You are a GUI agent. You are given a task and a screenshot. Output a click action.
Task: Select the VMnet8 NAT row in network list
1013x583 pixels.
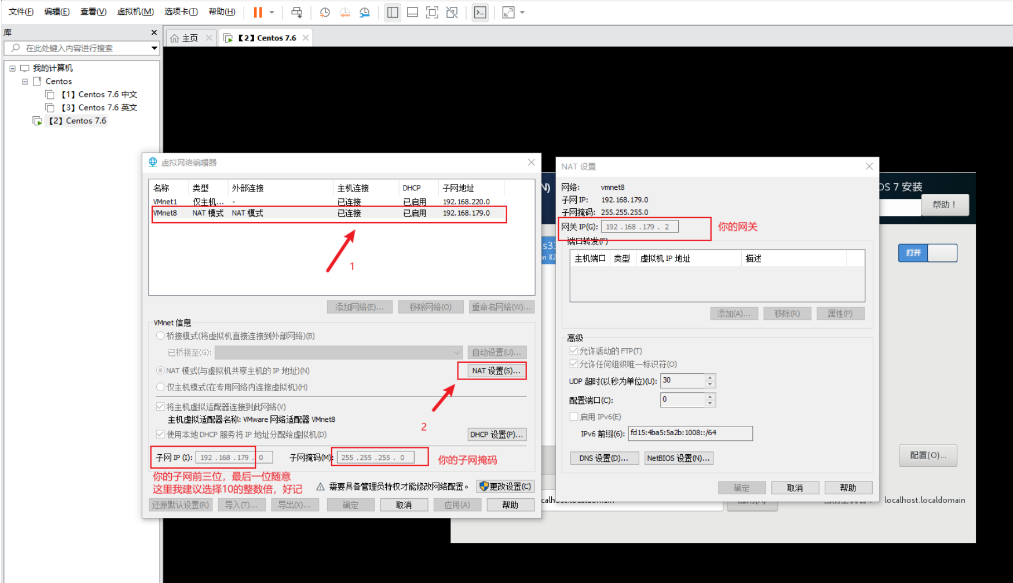329,213
